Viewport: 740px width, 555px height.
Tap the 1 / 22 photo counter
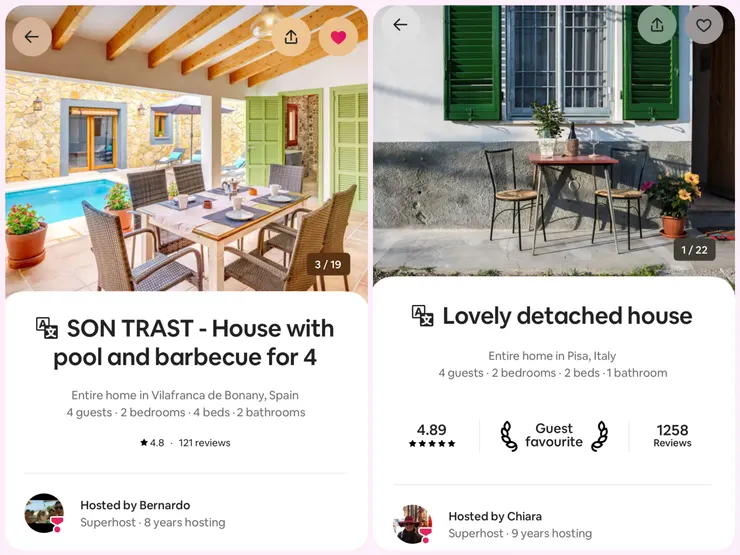click(695, 250)
